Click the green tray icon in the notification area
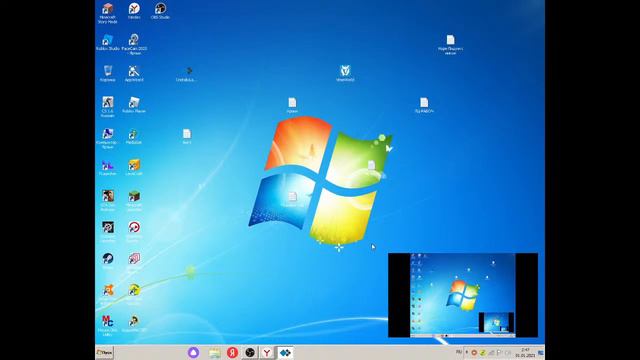The height and width of the screenshot is (360, 640). [x=483, y=352]
